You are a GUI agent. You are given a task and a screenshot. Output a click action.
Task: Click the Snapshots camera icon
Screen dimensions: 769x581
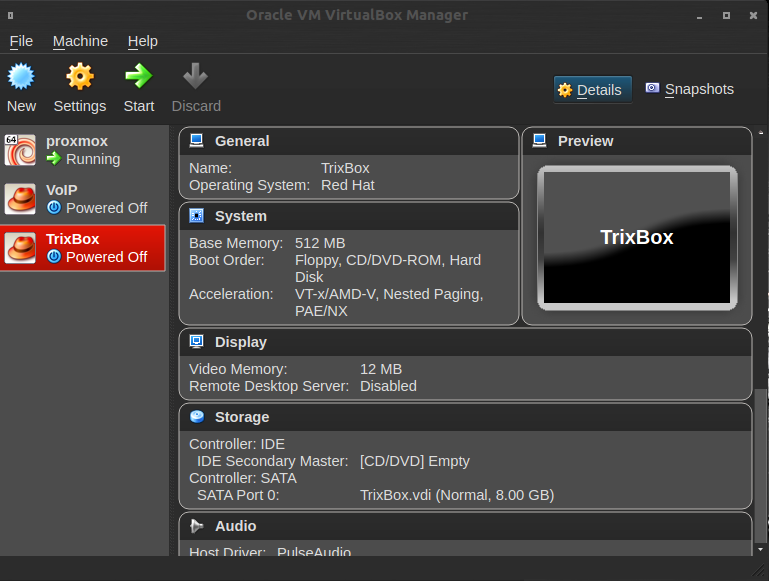point(652,88)
